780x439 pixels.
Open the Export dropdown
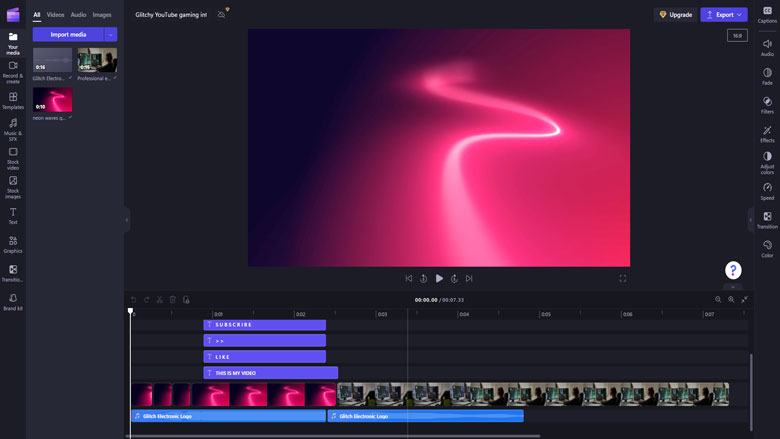(724, 15)
